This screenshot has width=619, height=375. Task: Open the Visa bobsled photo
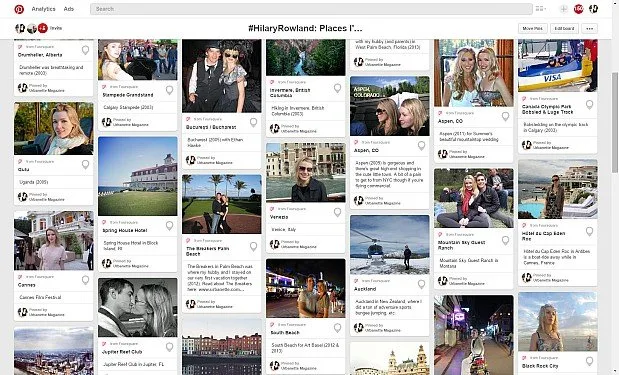pos(558,66)
